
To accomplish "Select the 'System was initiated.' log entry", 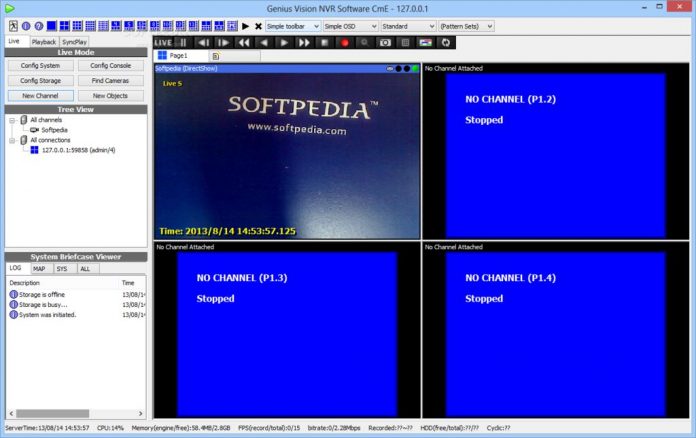I will 76,315.
